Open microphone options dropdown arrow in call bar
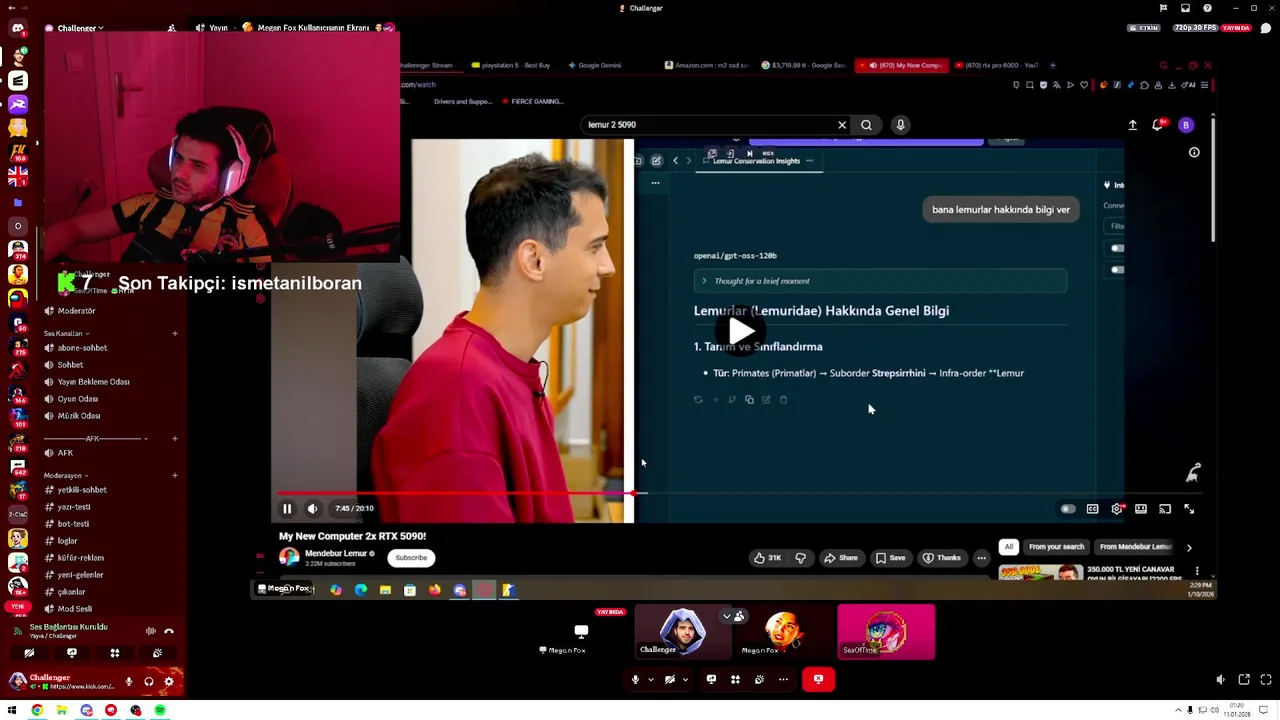1280x720 pixels. click(x=650, y=680)
